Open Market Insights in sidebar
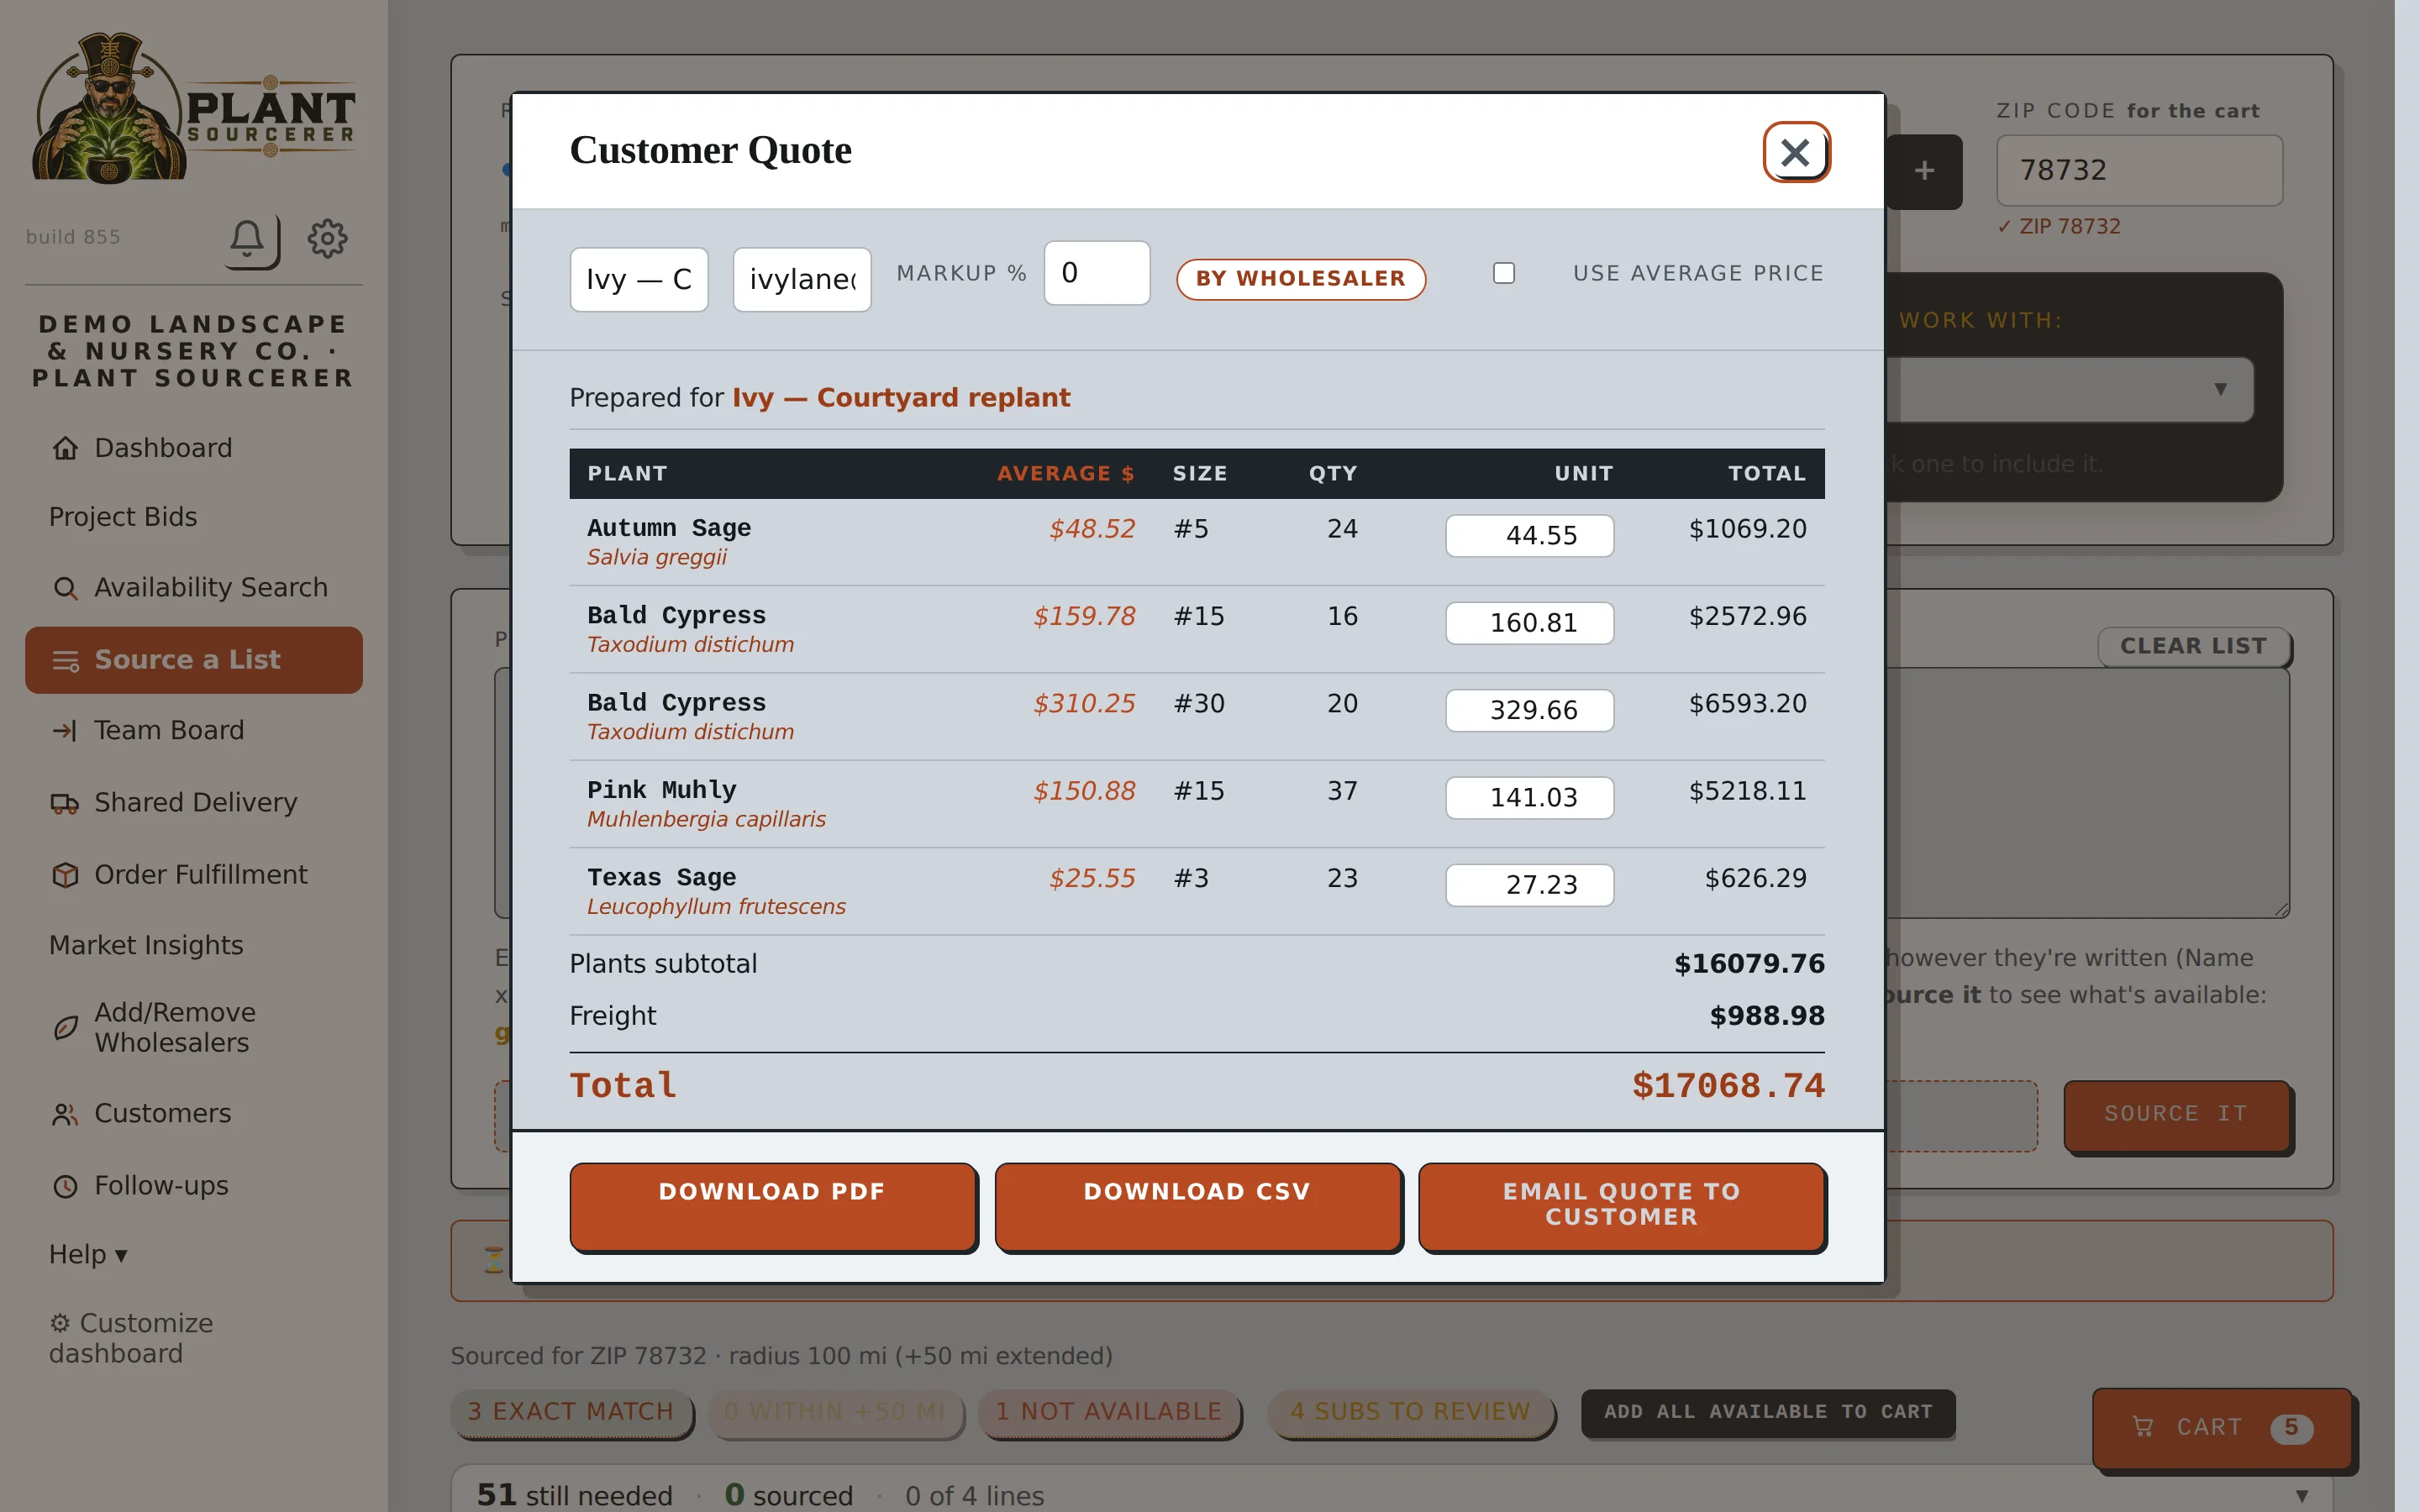The width and height of the screenshot is (2420, 1512). pyautogui.click(x=146, y=945)
